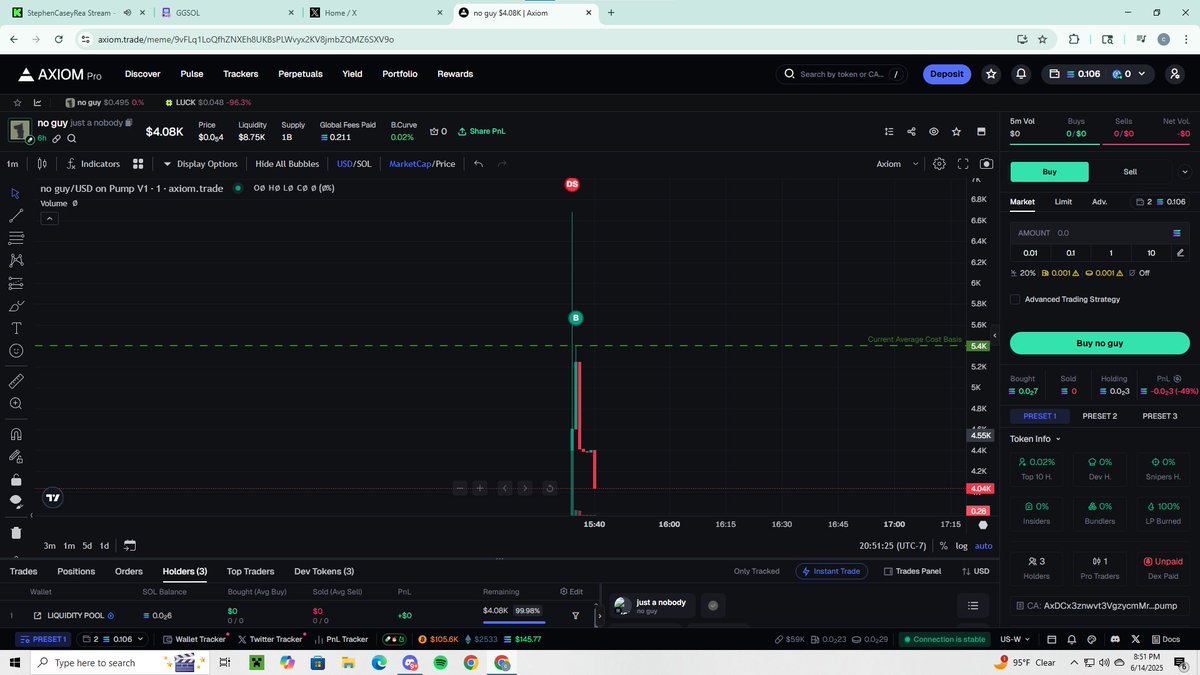Toggle the eye visibility icon above chart
The width and height of the screenshot is (1200, 675).
933,131
